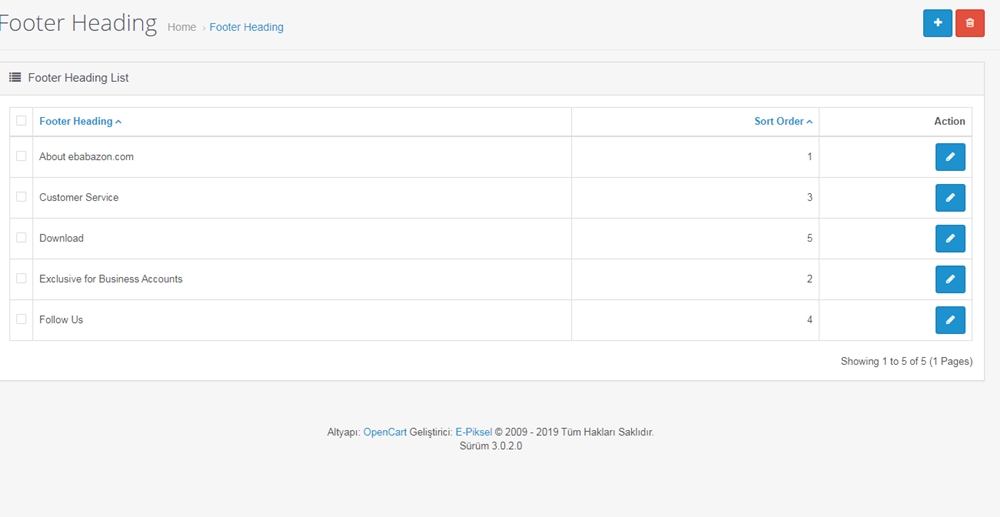Tick the Customer Service row checkbox
This screenshot has width=1000, height=517.
pyautogui.click(x=21, y=196)
